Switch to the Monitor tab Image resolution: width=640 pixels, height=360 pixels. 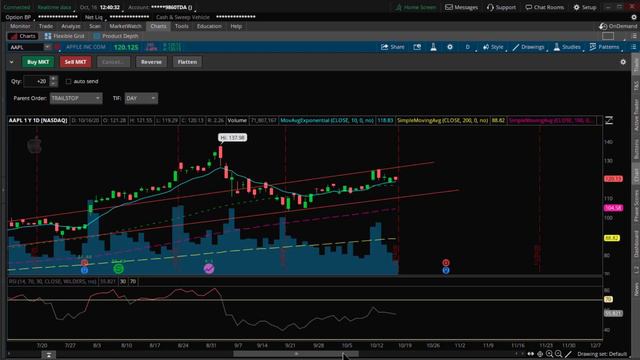pos(20,26)
